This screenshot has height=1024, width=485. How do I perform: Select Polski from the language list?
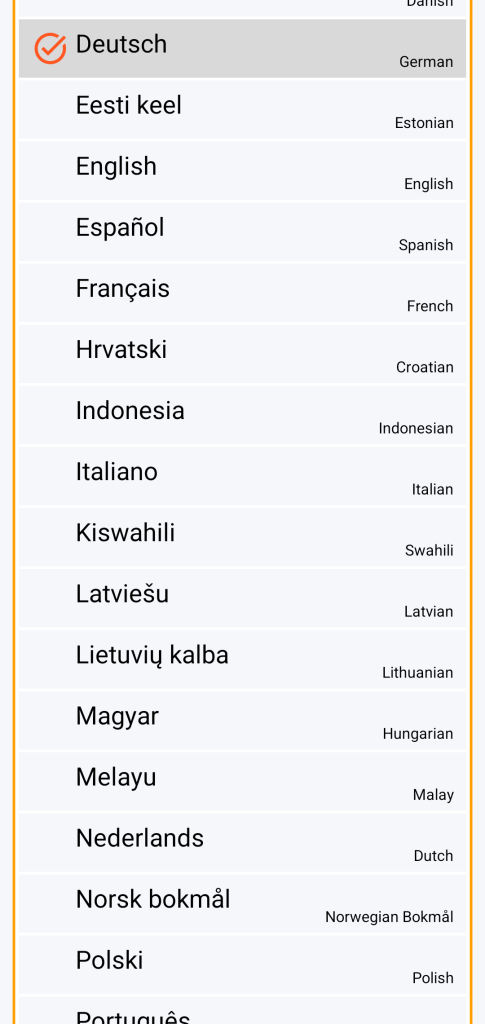click(242, 964)
